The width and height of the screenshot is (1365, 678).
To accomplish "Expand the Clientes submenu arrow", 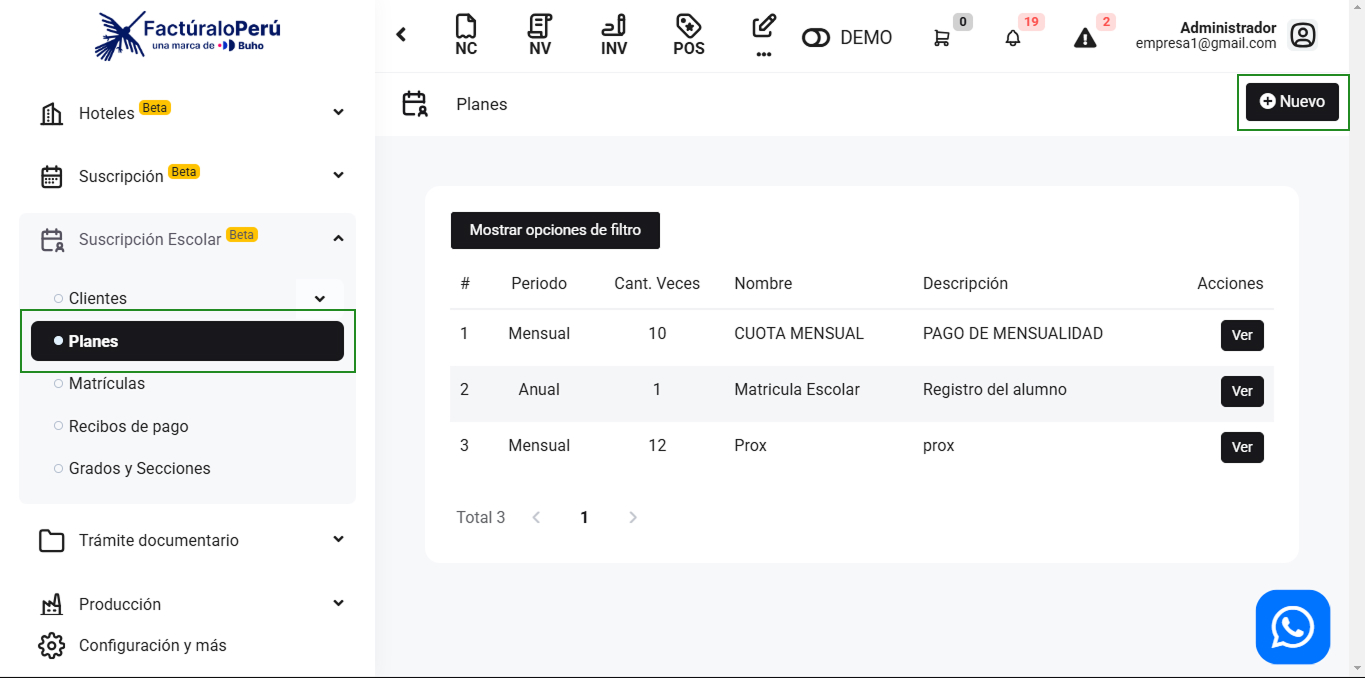I will point(320,298).
